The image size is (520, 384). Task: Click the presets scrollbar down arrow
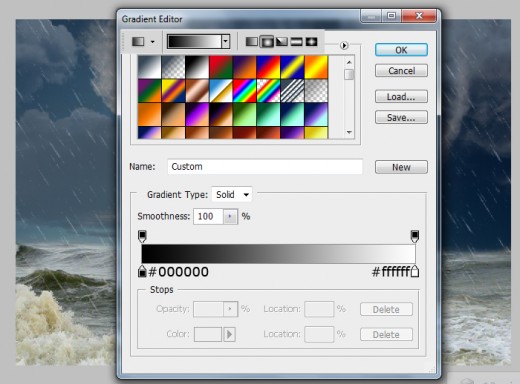pyautogui.click(x=349, y=132)
